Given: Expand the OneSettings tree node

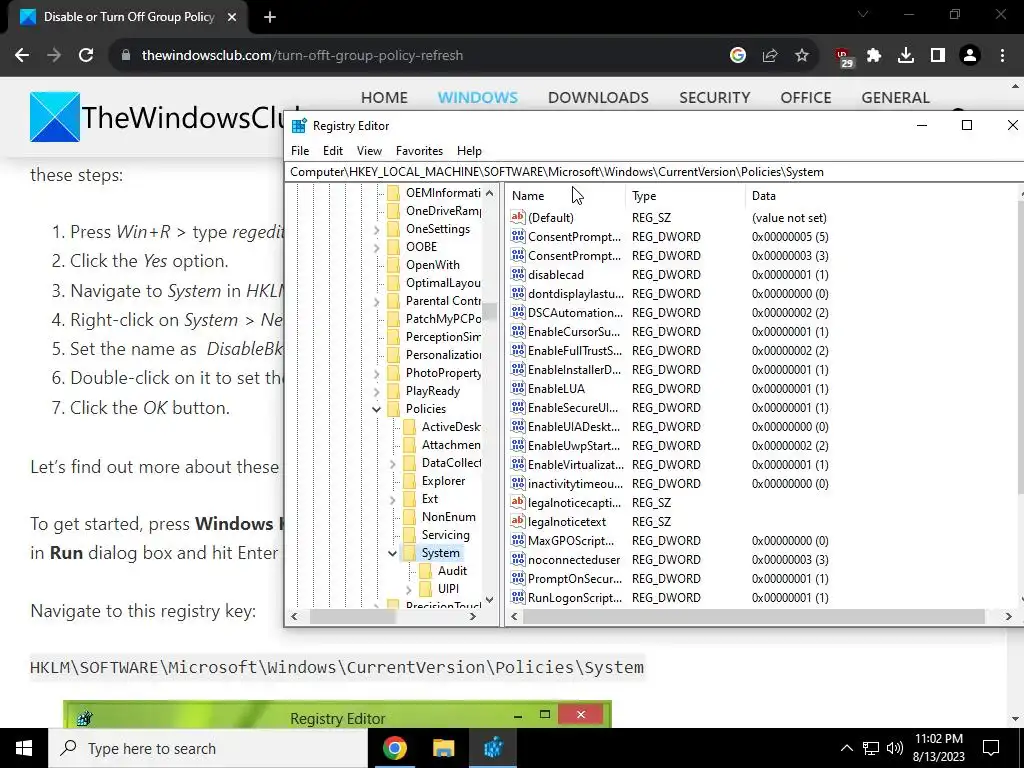Looking at the screenshot, I should [x=377, y=229].
